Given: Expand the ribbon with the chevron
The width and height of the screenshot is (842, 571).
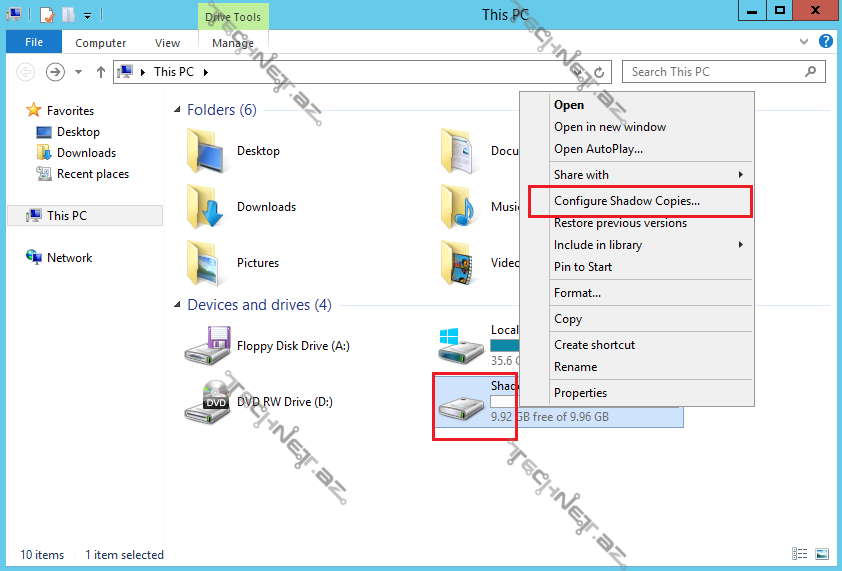Looking at the screenshot, I should click(806, 42).
